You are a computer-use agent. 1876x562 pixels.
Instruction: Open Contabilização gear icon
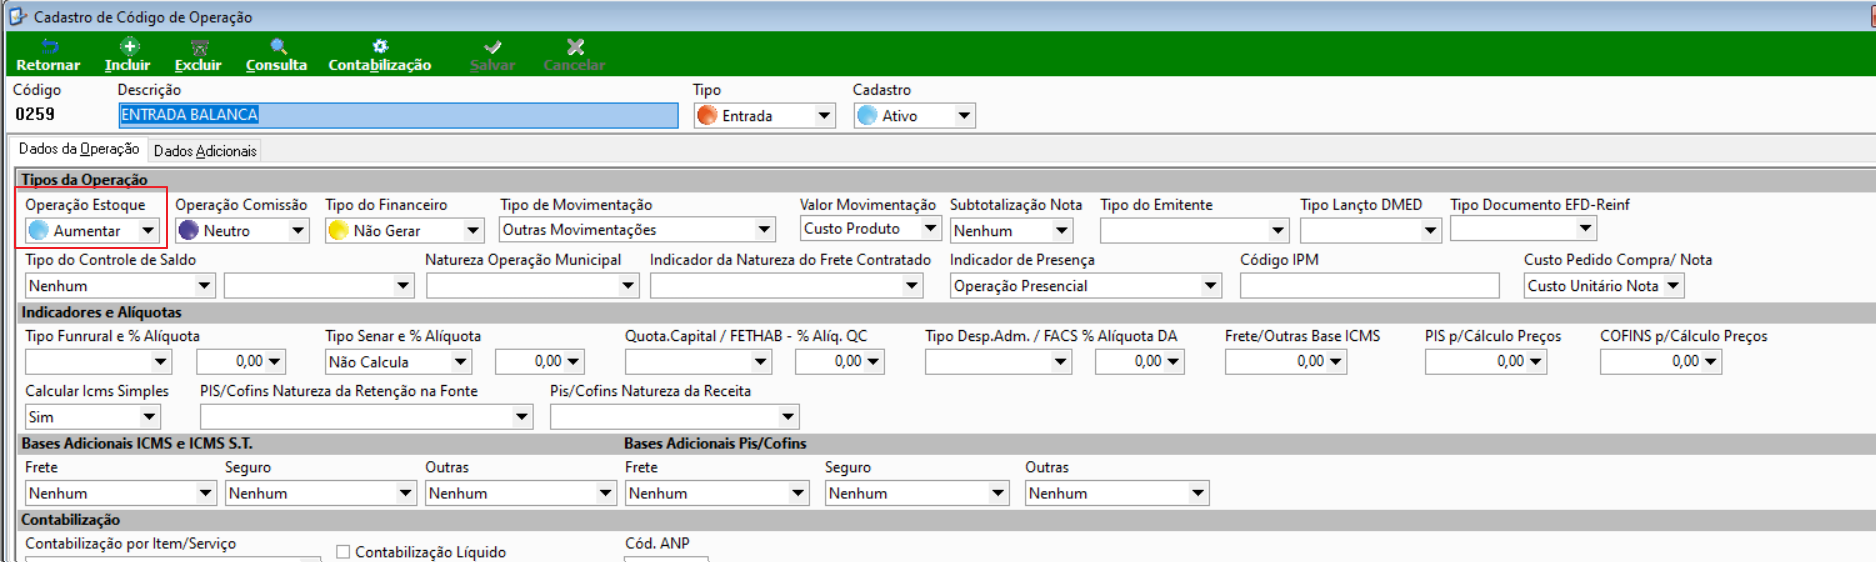[x=380, y=46]
